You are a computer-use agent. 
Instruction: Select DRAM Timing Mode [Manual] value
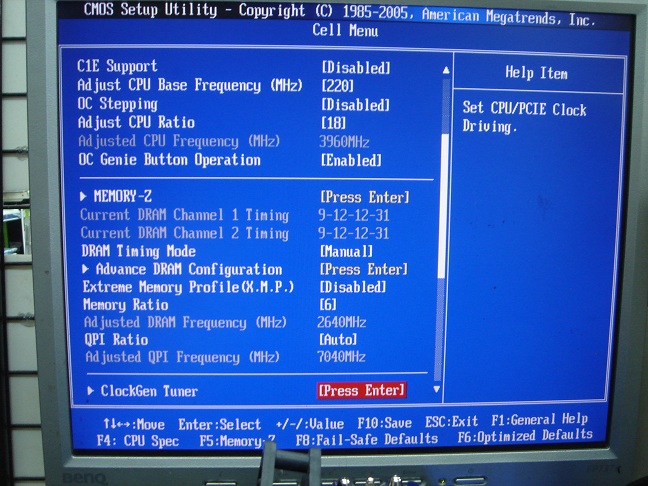(346, 251)
